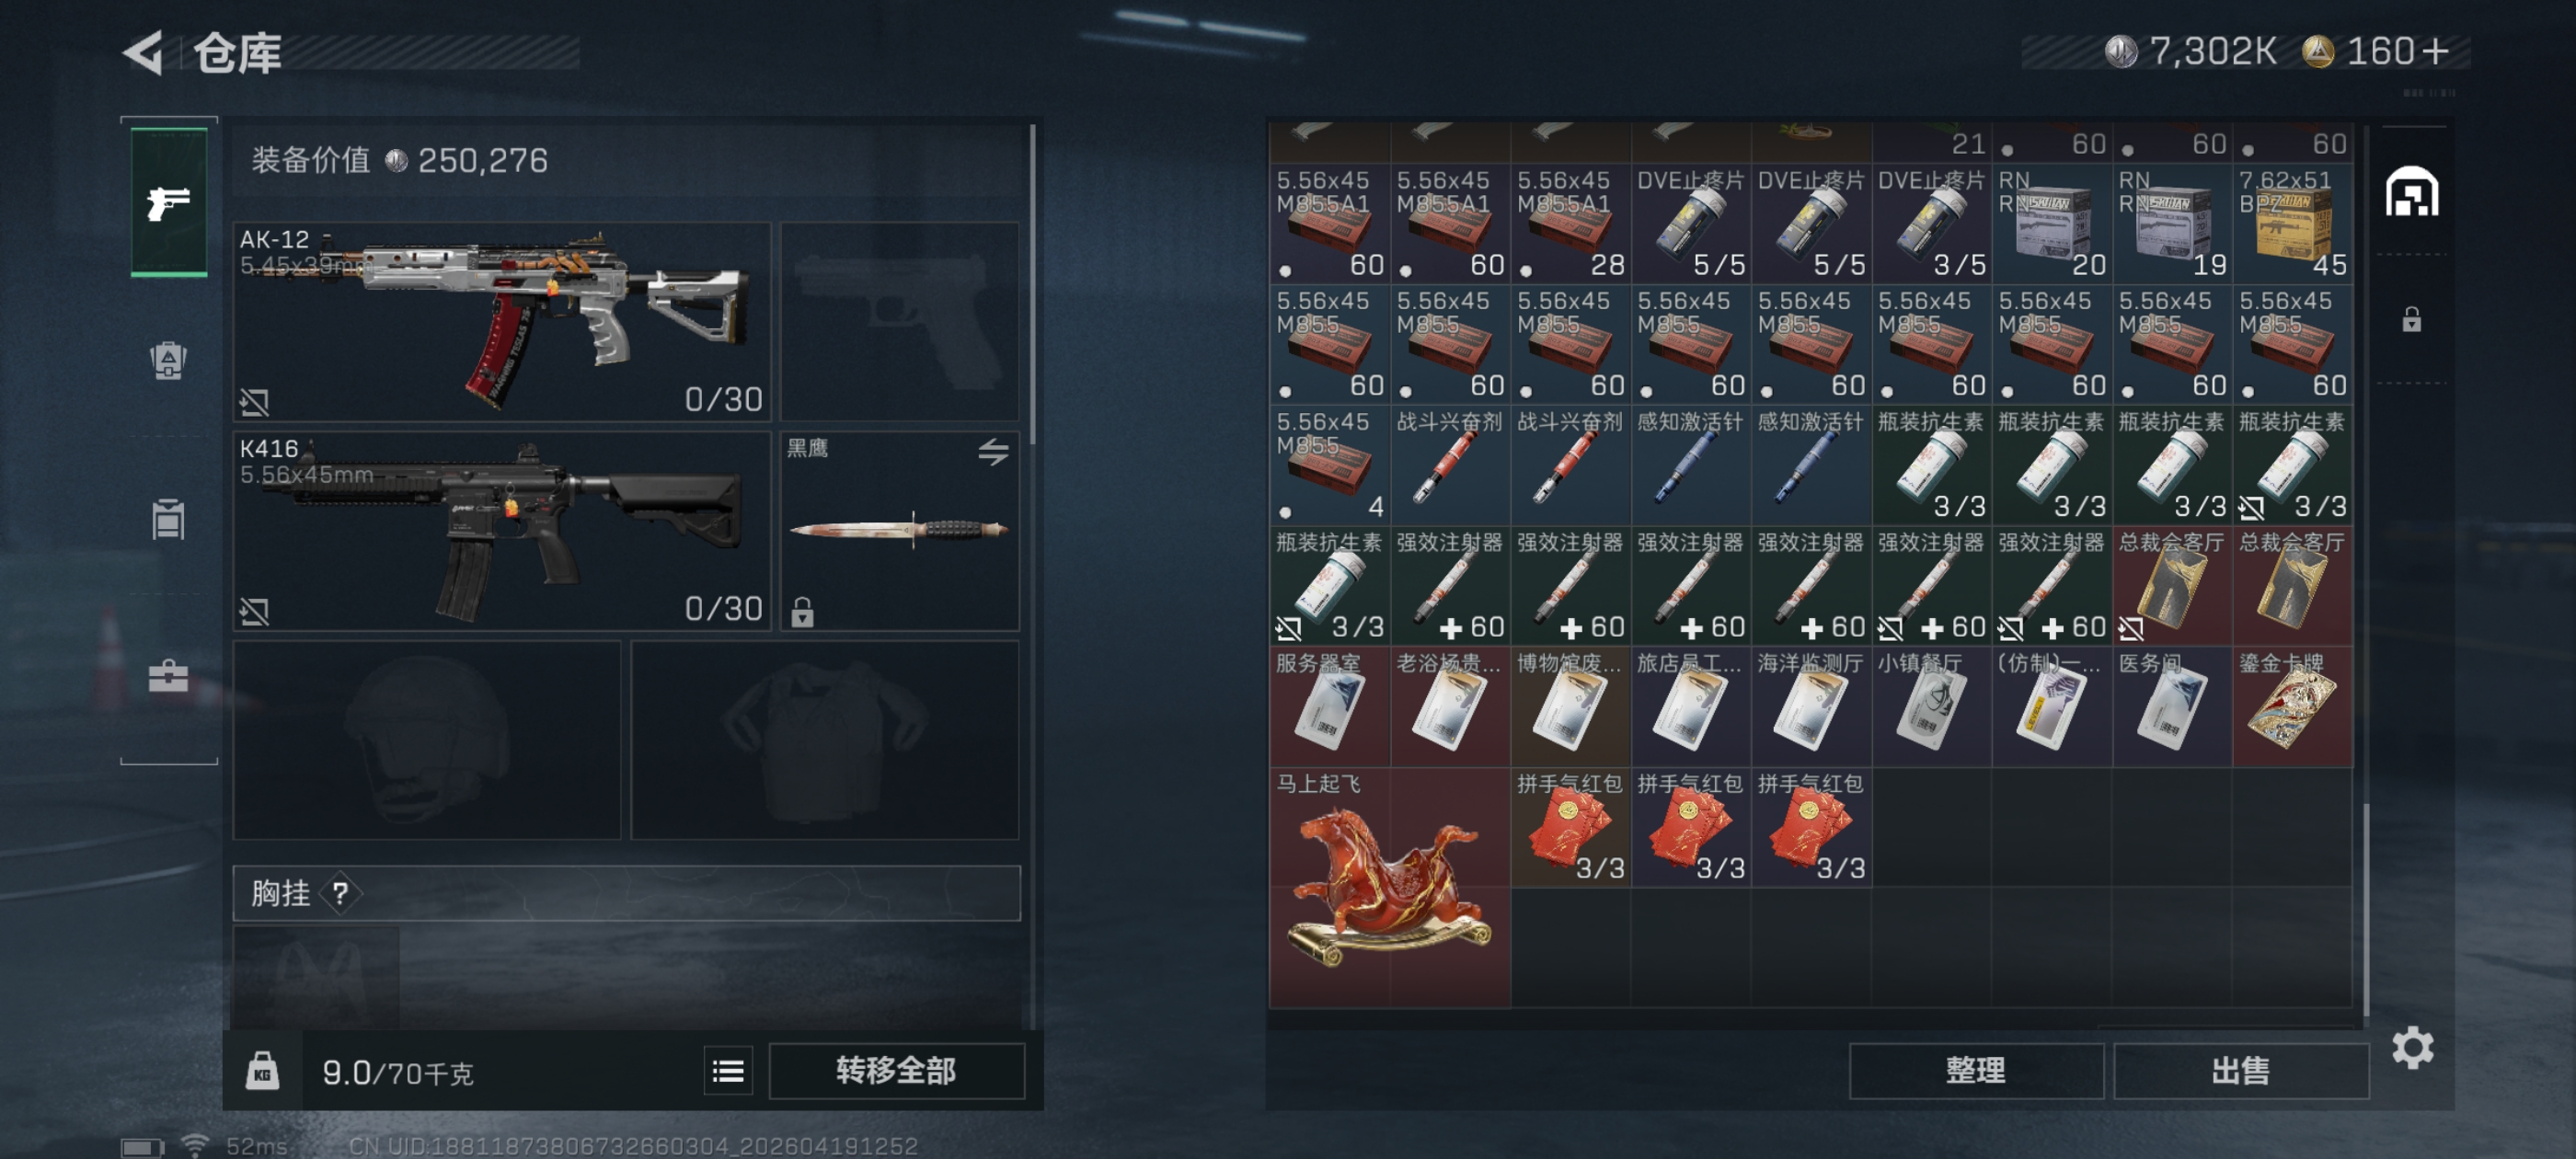Select the 马上起飞 red horse item

click(1390, 887)
